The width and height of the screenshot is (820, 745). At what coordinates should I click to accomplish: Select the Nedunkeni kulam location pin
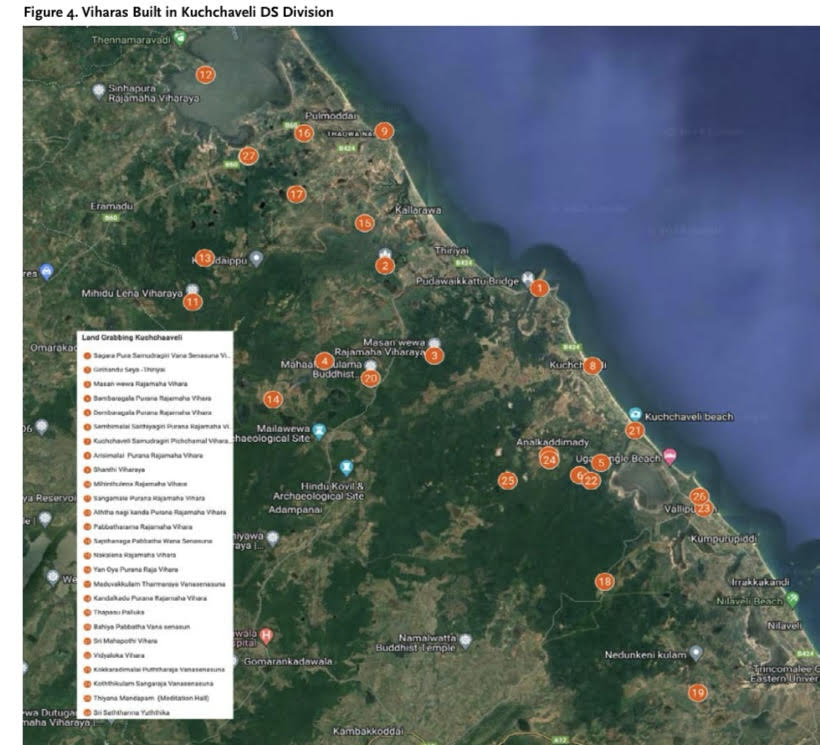[x=696, y=652]
